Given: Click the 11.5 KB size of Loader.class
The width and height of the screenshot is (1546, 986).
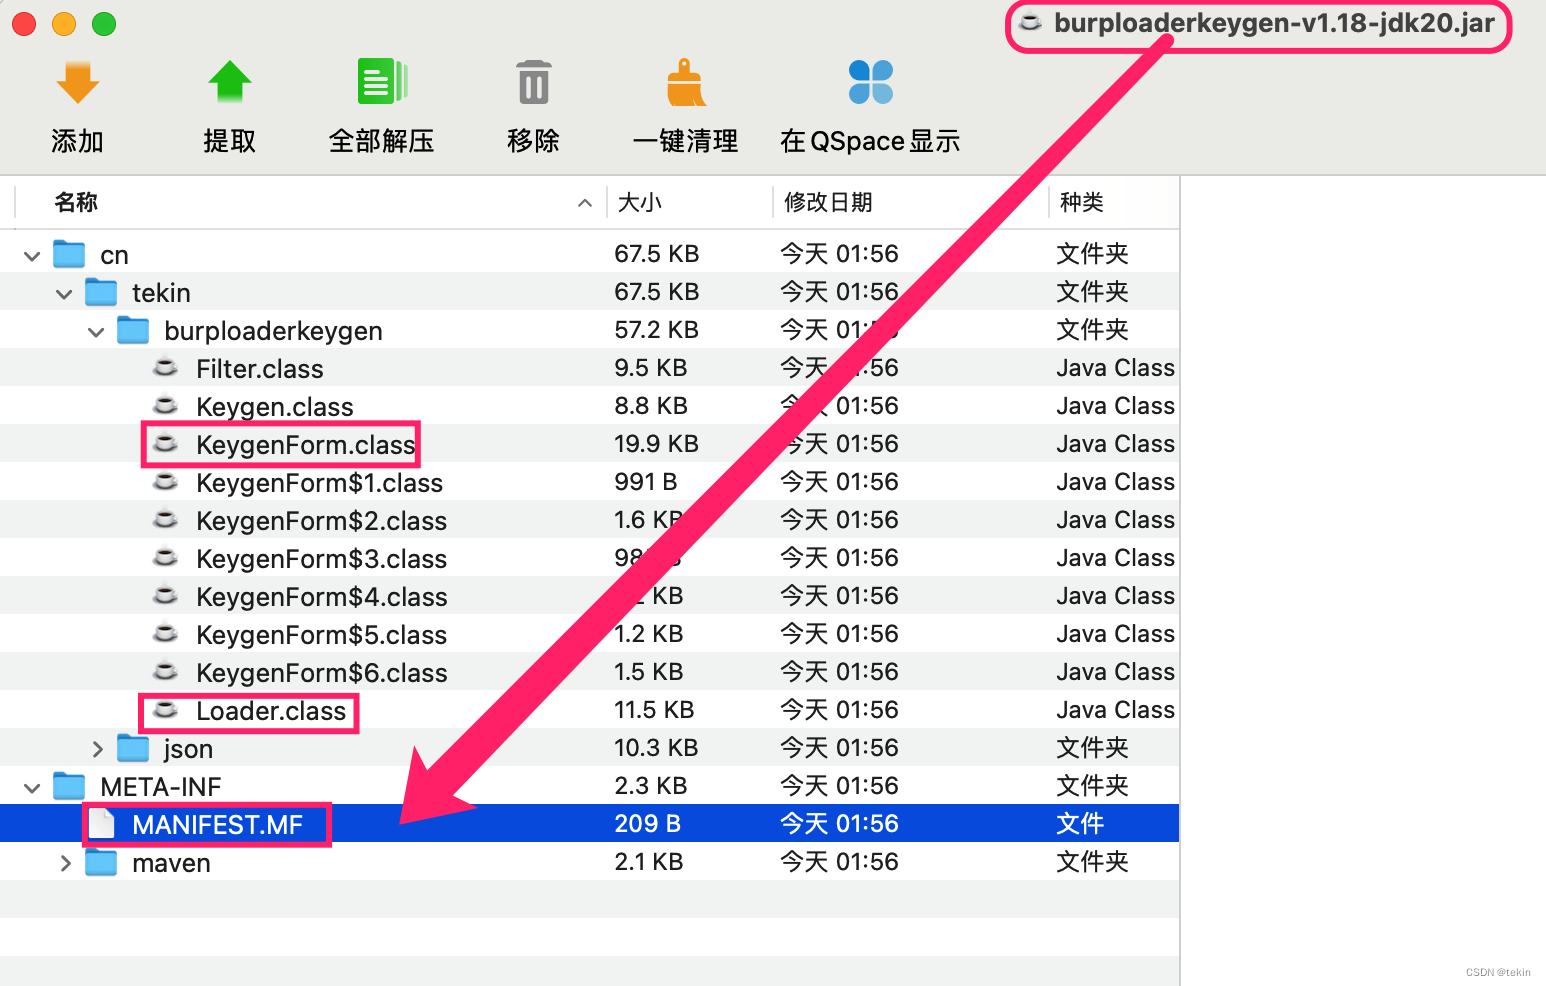Looking at the screenshot, I should (654, 710).
